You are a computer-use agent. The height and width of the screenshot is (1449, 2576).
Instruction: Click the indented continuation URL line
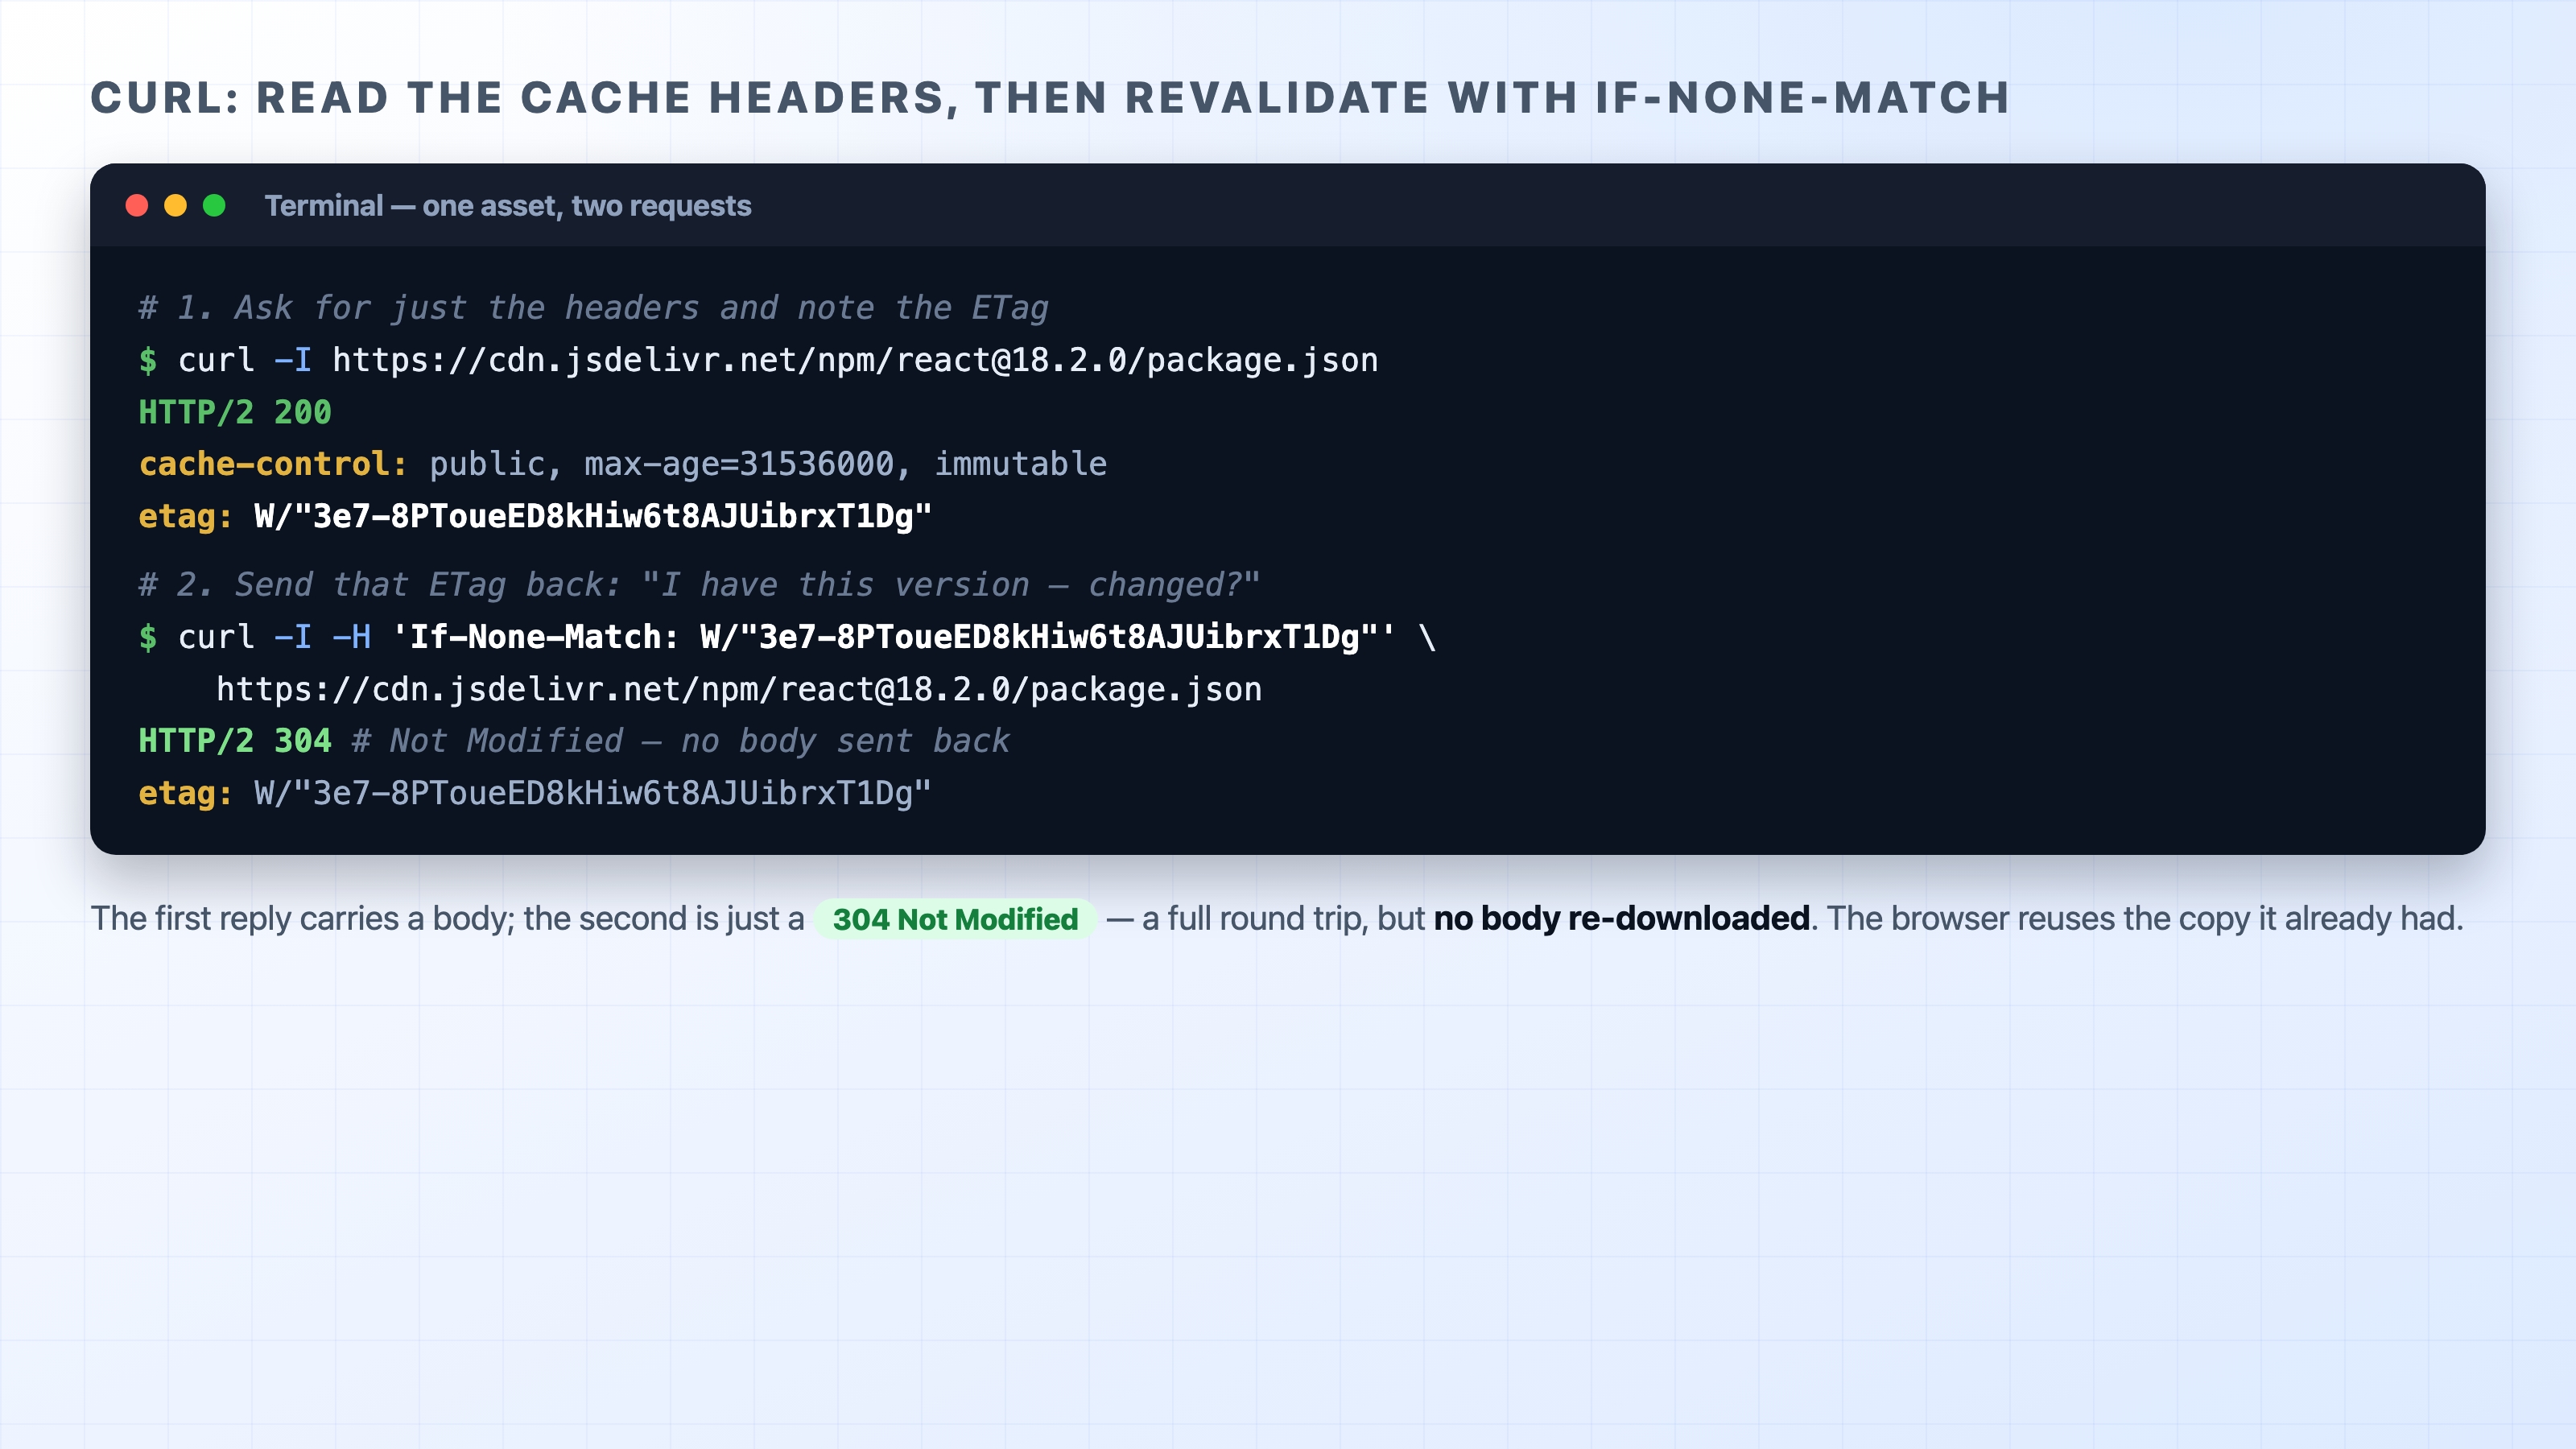point(739,689)
